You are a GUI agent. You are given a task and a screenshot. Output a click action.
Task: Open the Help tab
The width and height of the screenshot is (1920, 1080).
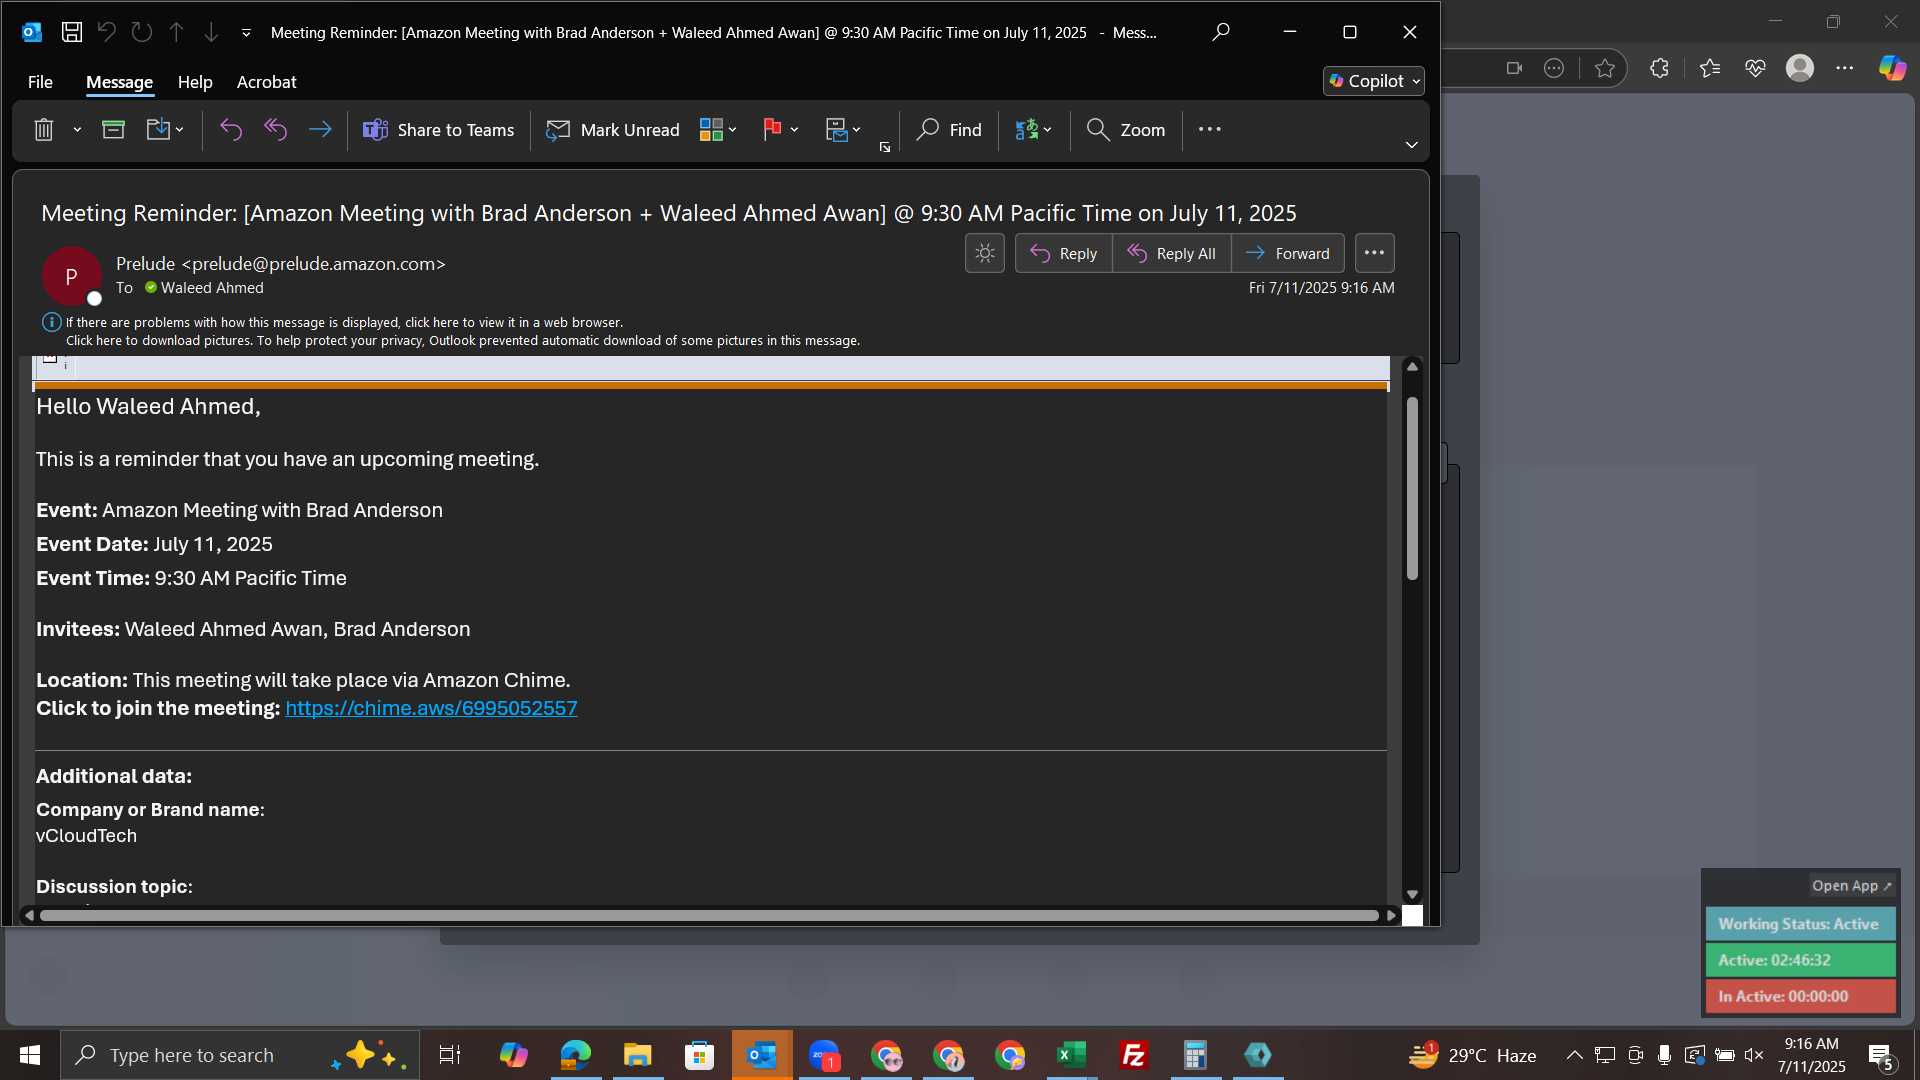pos(195,82)
